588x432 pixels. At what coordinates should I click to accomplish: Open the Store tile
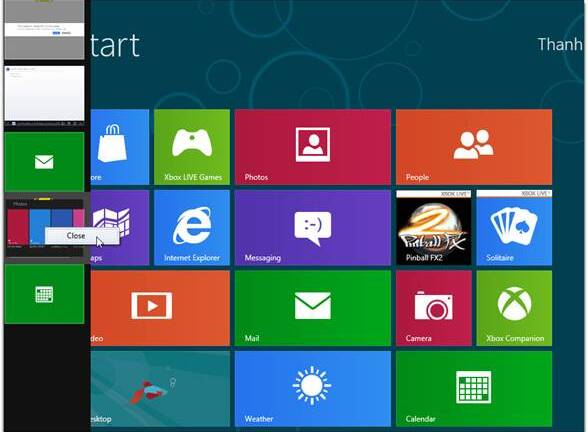(x=120, y=147)
